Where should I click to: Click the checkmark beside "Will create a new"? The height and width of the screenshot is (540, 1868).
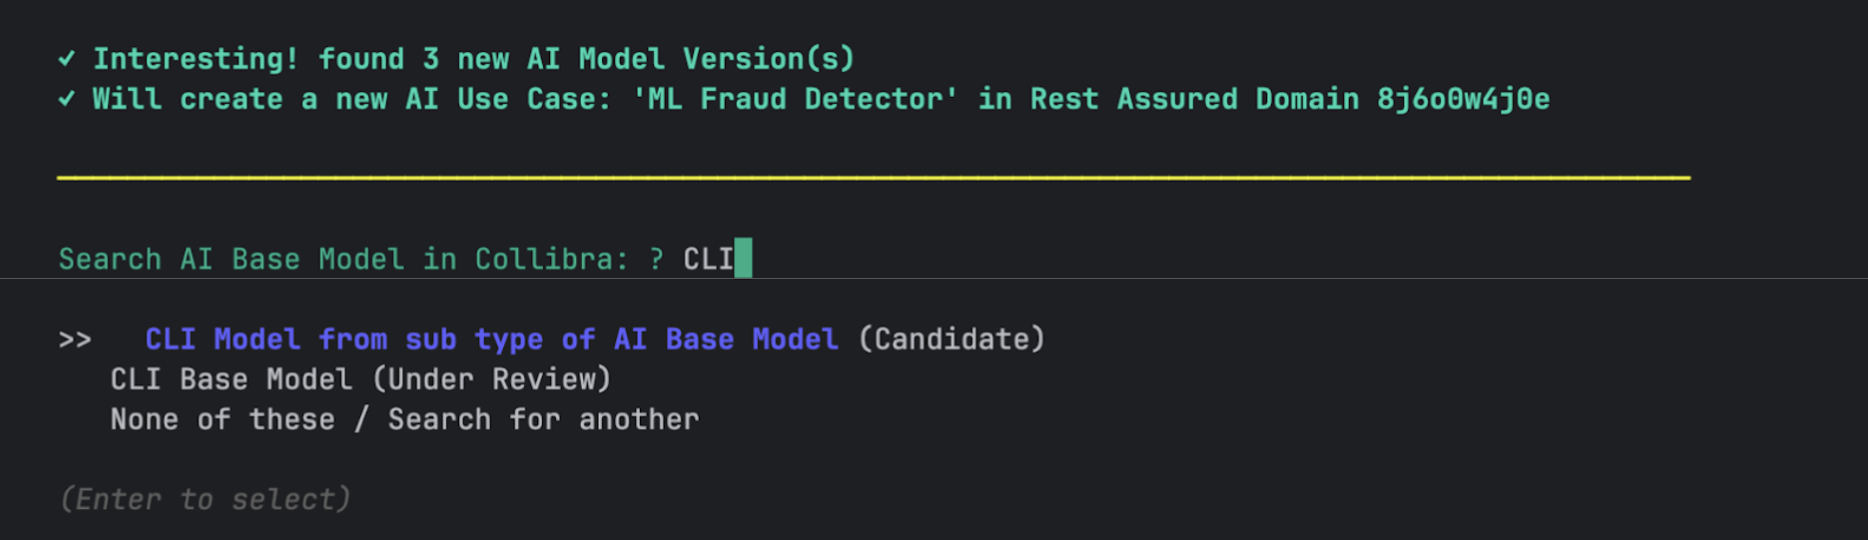pos(67,99)
